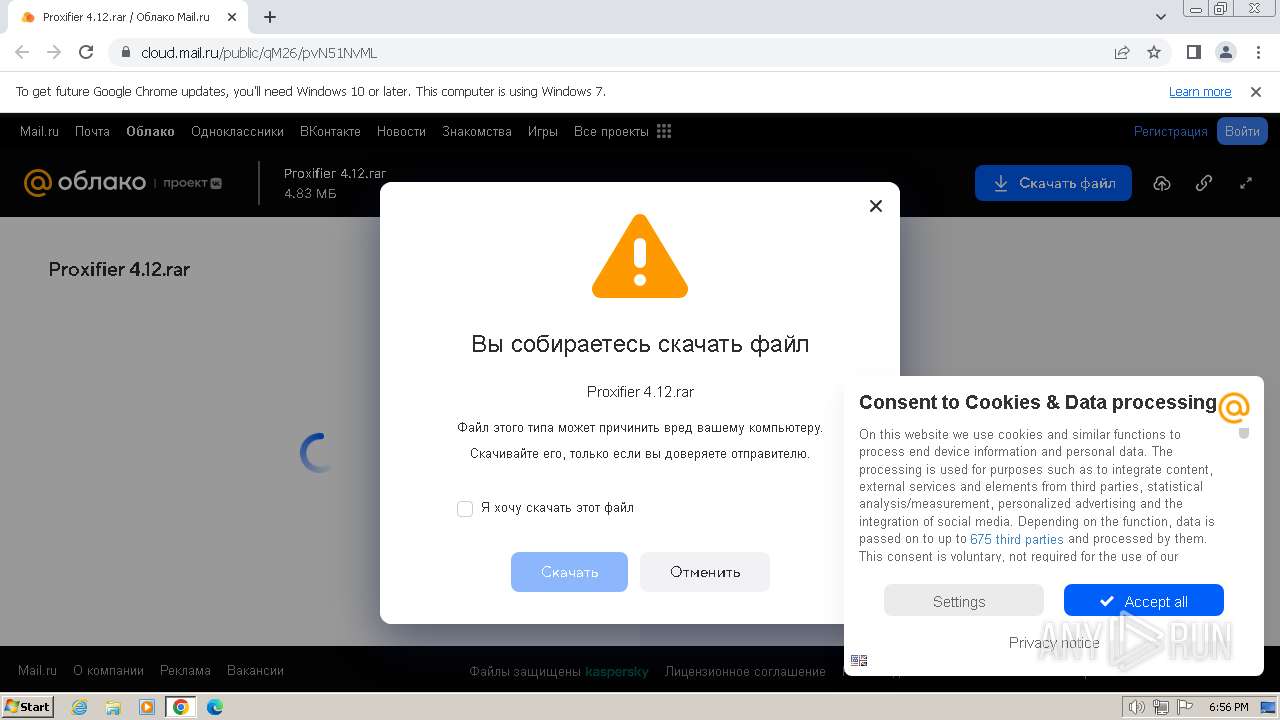This screenshot has height=720, width=1280.
Task: Click the Mail.ru footer link
Action: point(37,671)
